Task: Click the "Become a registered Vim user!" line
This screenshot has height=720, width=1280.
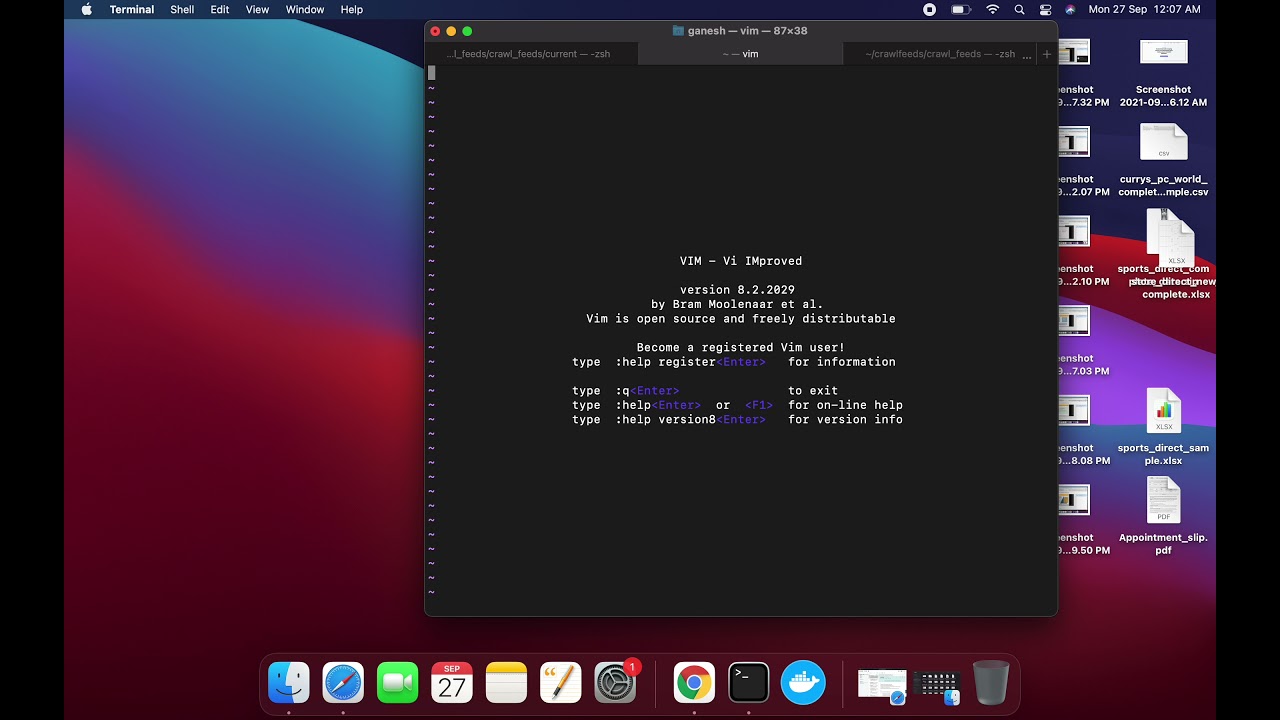Action: pos(741,348)
